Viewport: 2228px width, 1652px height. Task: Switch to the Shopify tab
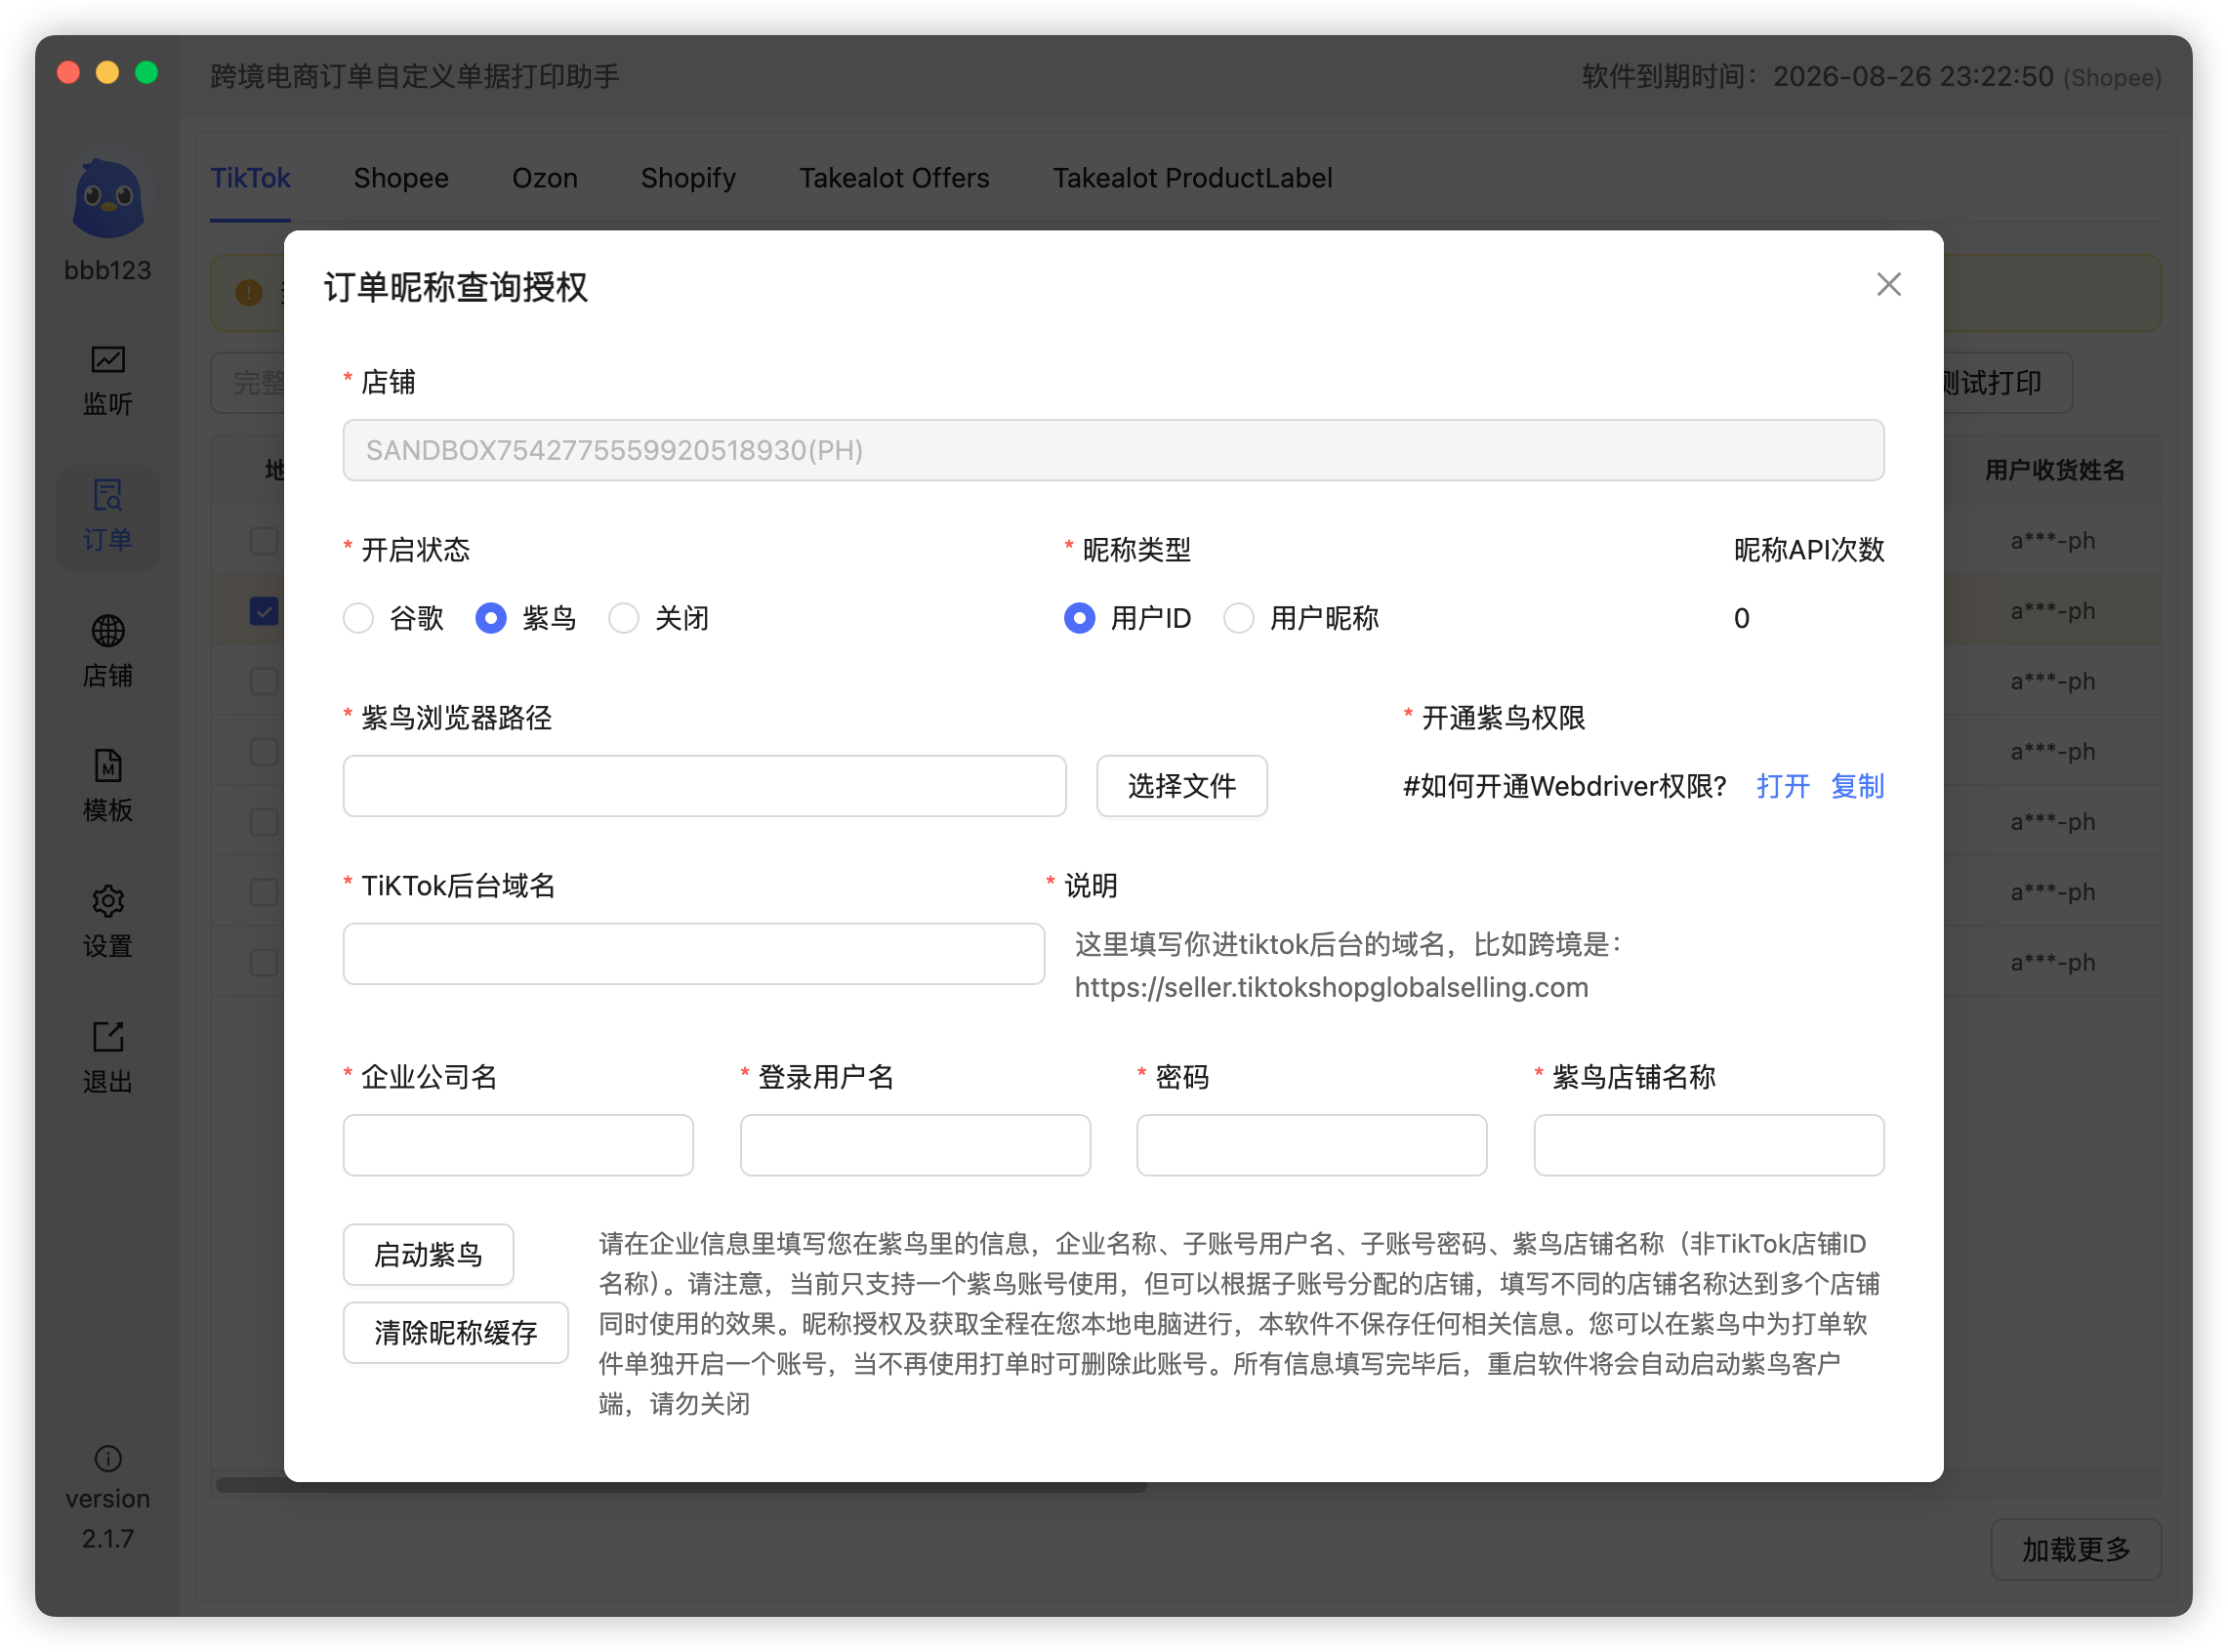688,178
